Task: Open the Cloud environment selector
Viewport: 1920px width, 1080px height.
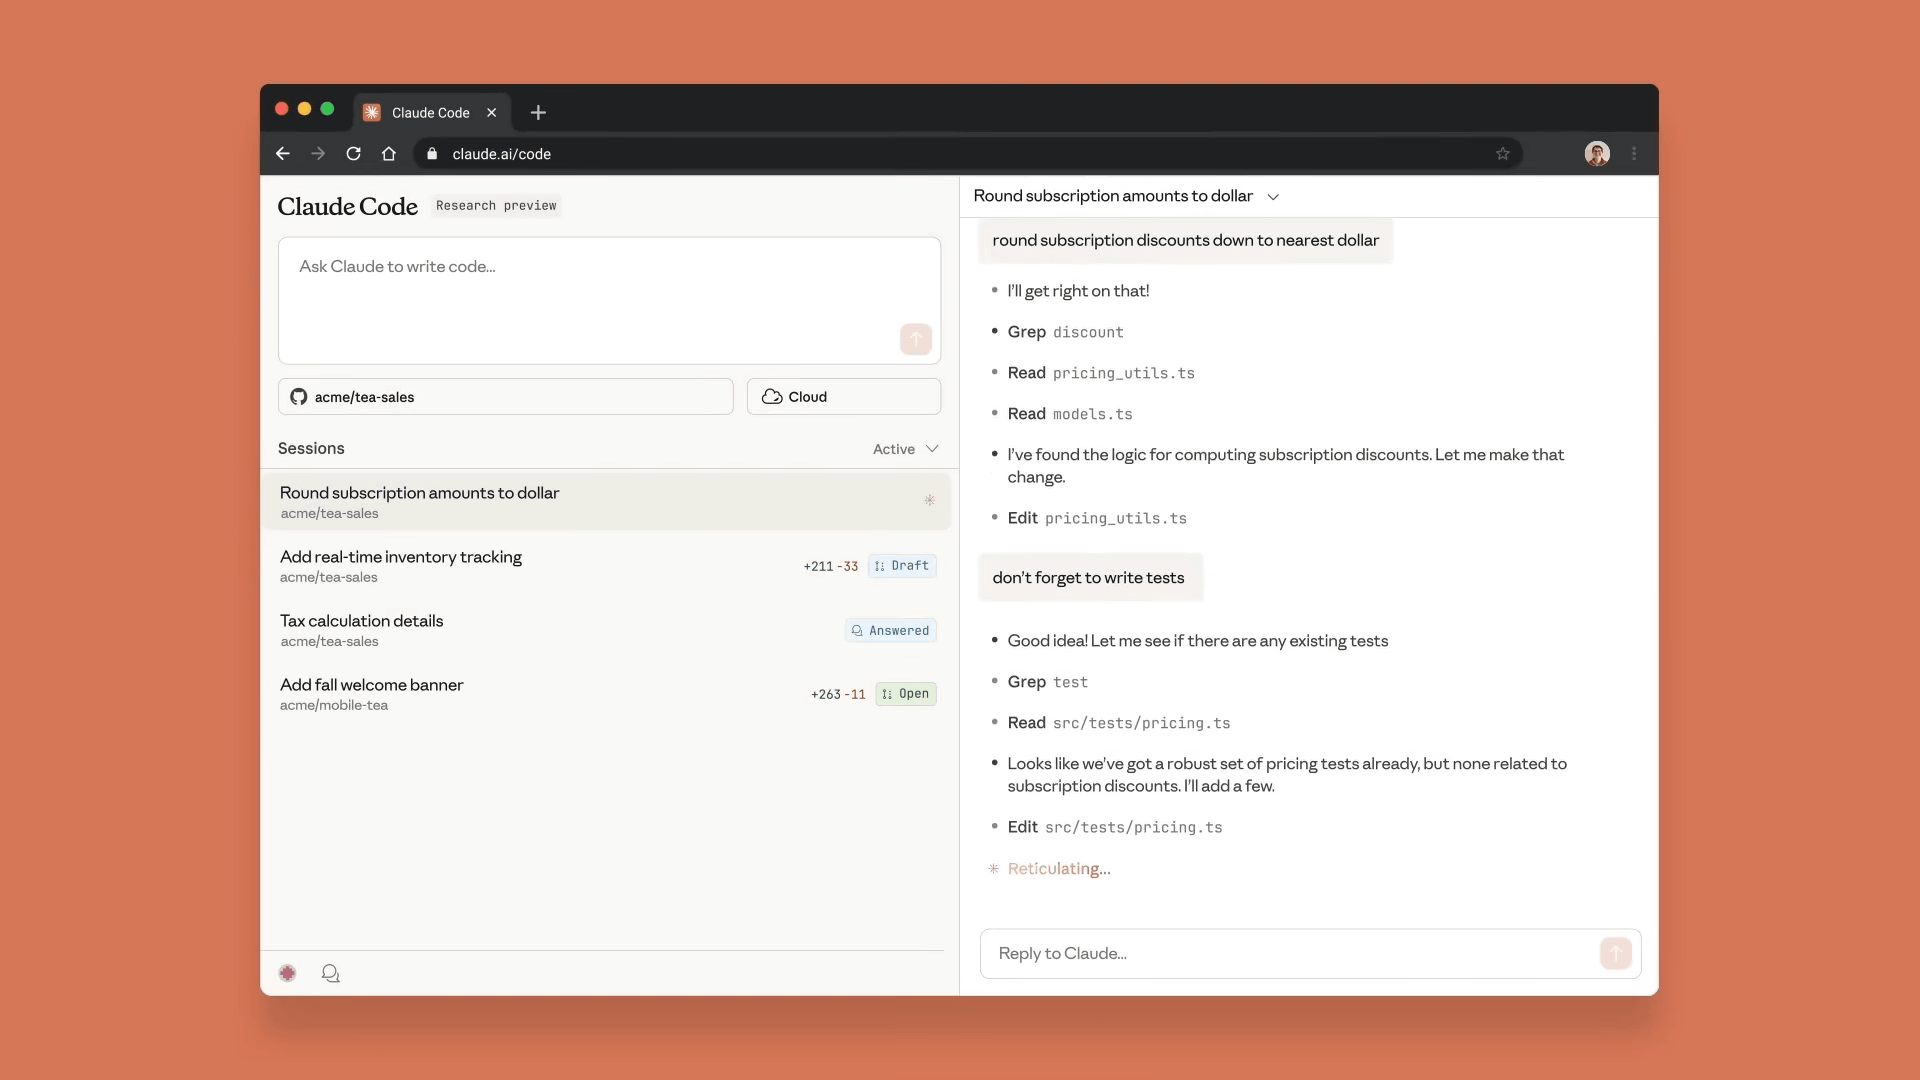Action: click(x=843, y=397)
